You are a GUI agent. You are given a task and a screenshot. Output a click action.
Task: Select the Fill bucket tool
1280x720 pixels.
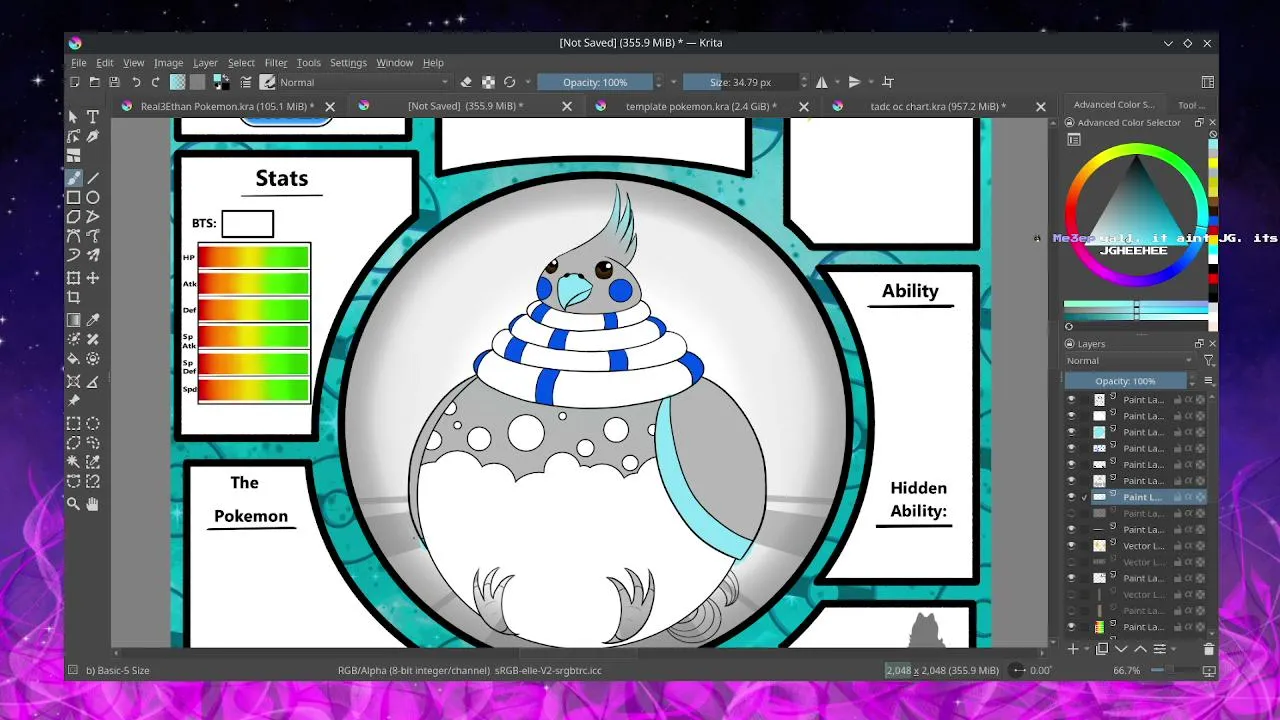pos(74,358)
